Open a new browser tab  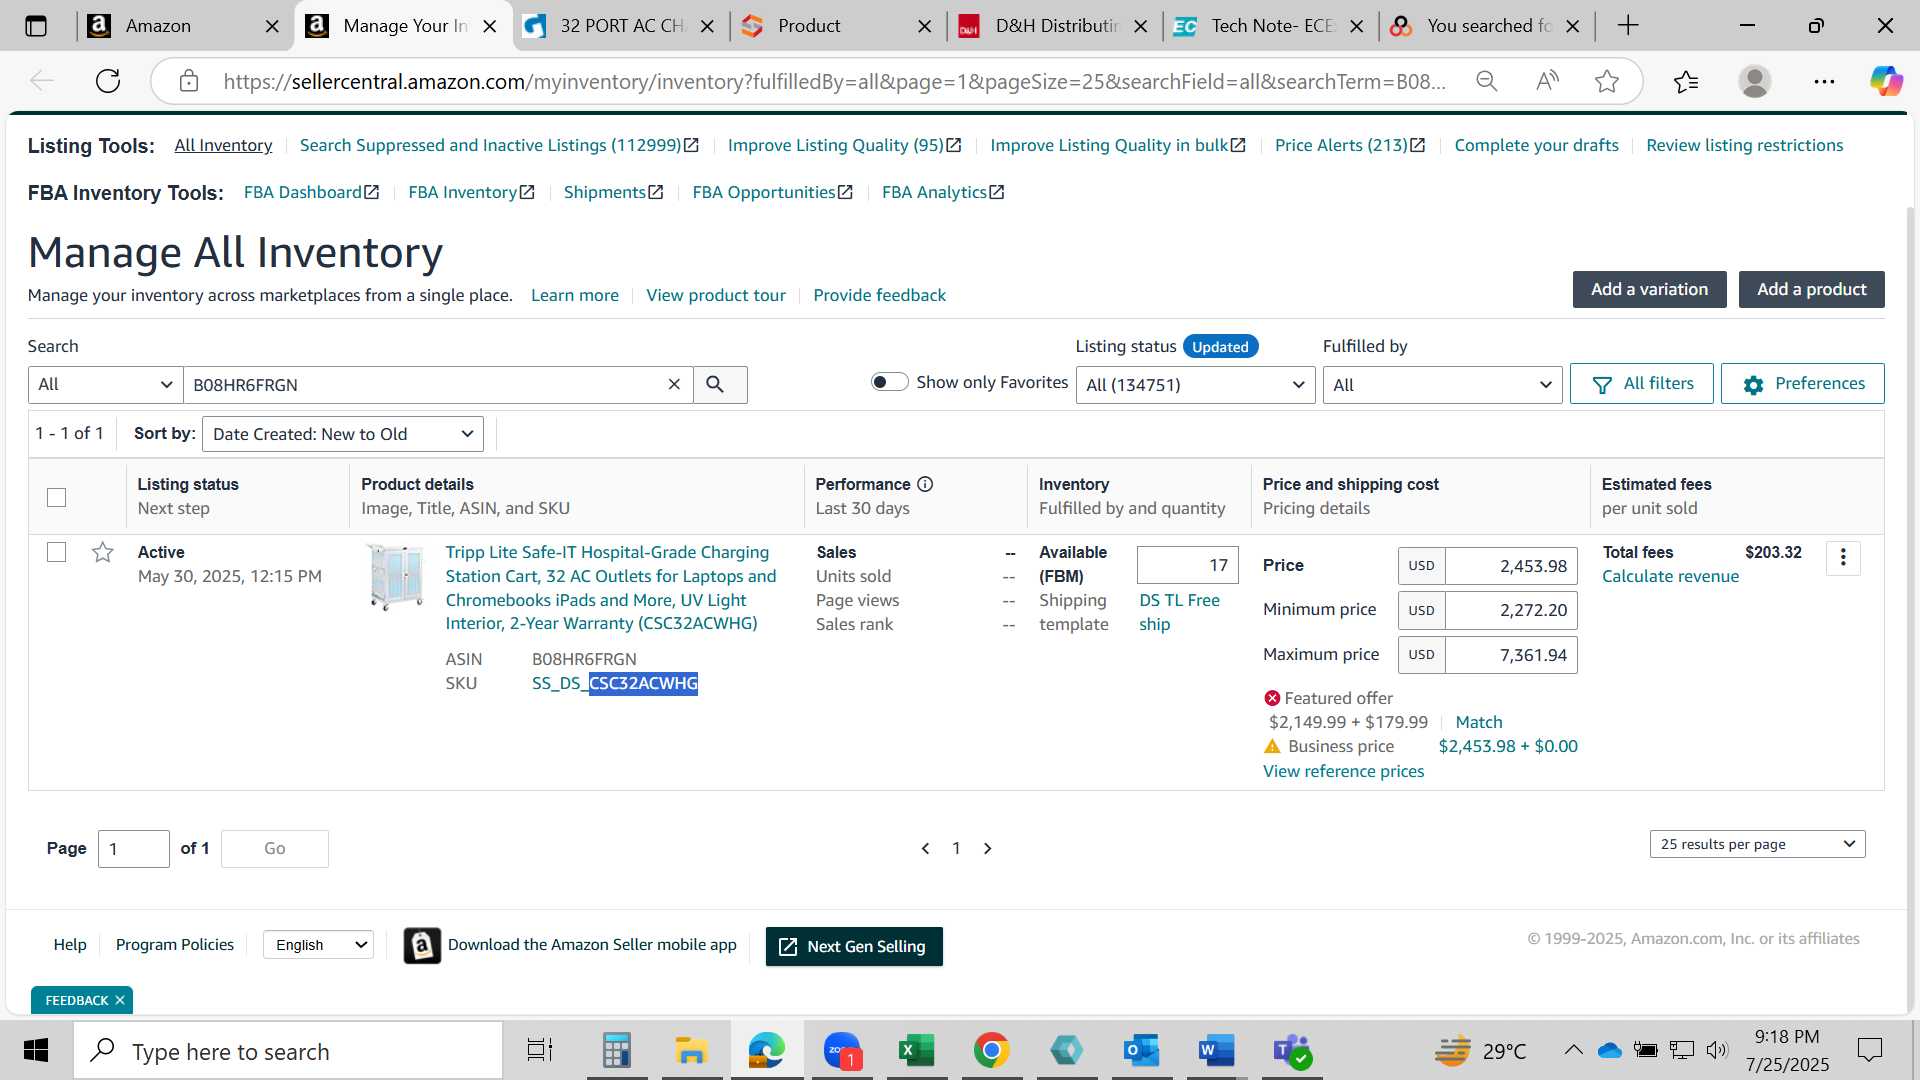point(1628,26)
